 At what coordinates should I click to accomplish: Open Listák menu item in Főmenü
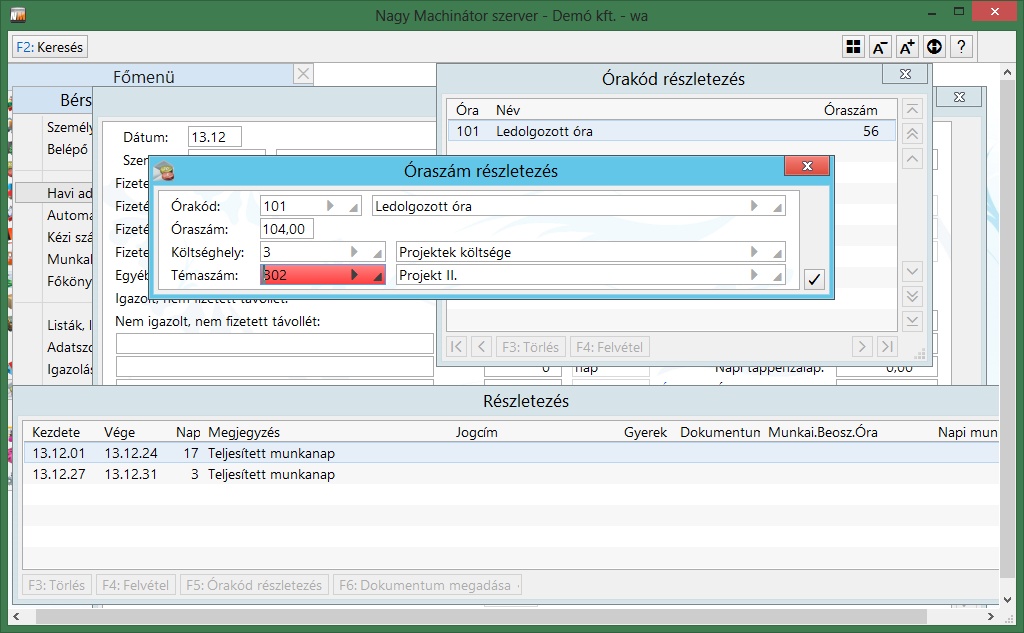tap(69, 325)
